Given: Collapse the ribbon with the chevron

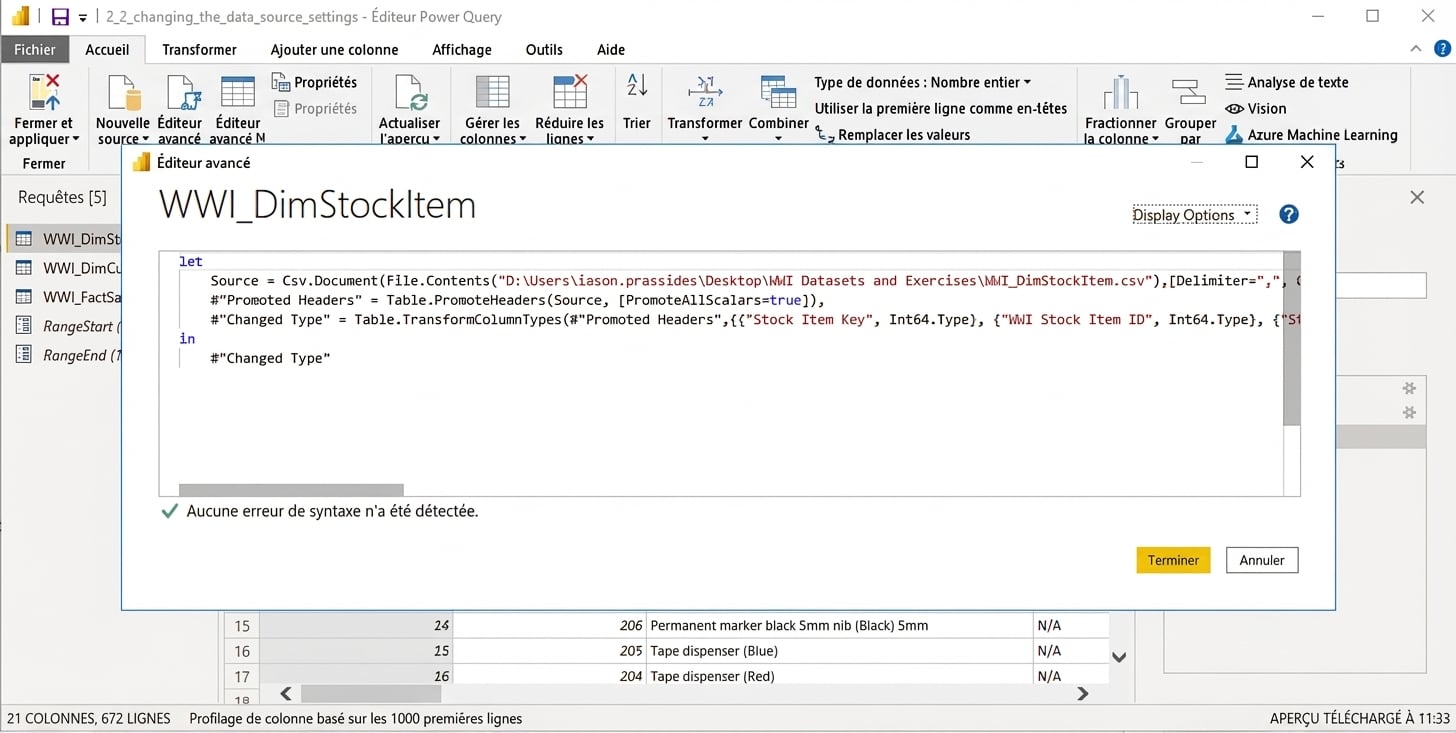Looking at the screenshot, I should [x=1415, y=49].
